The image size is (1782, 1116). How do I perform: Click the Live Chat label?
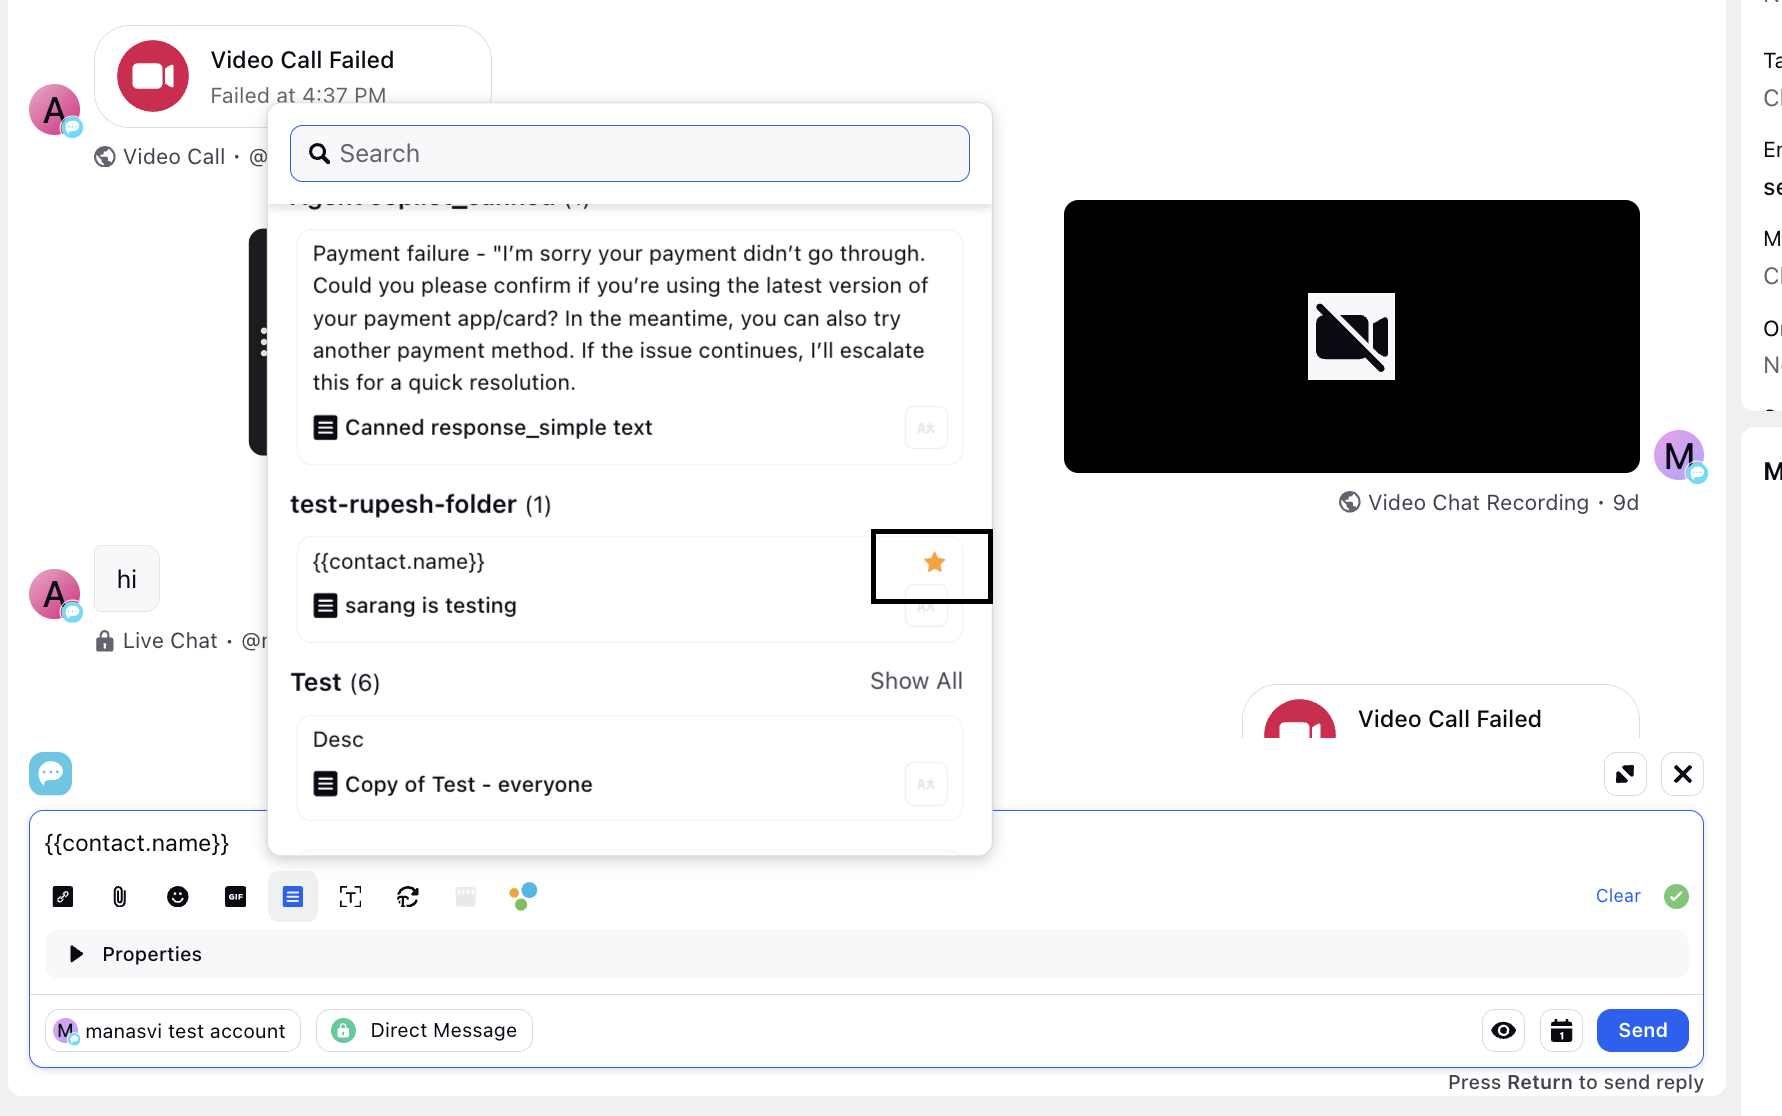click(x=170, y=641)
